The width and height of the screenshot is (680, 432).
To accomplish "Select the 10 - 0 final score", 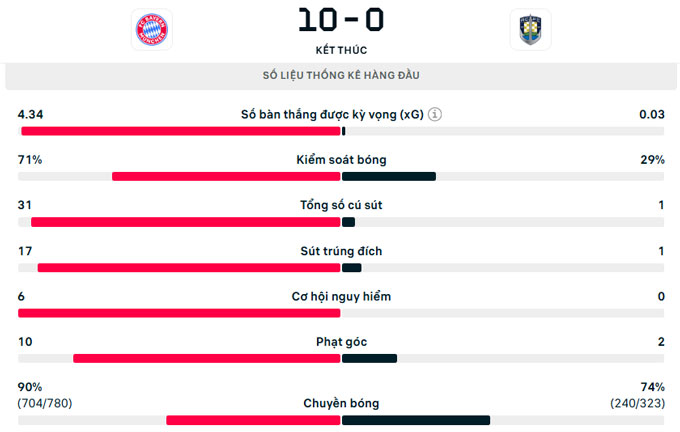I will pos(341,20).
